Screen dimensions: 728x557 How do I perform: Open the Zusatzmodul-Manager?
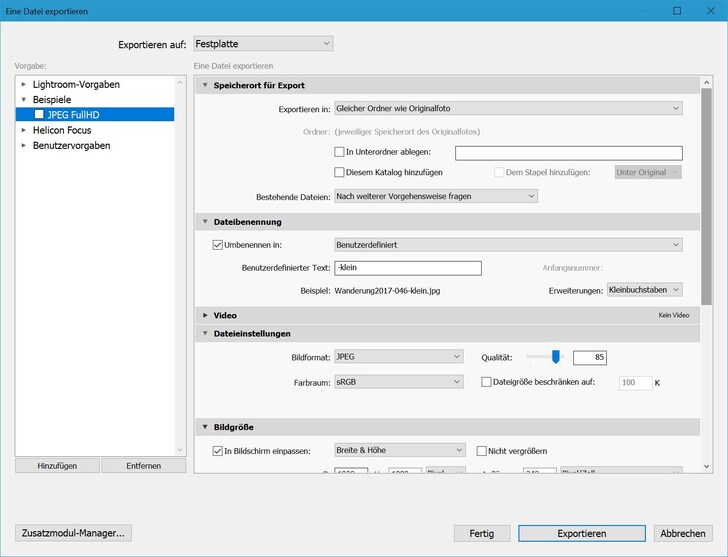73,533
